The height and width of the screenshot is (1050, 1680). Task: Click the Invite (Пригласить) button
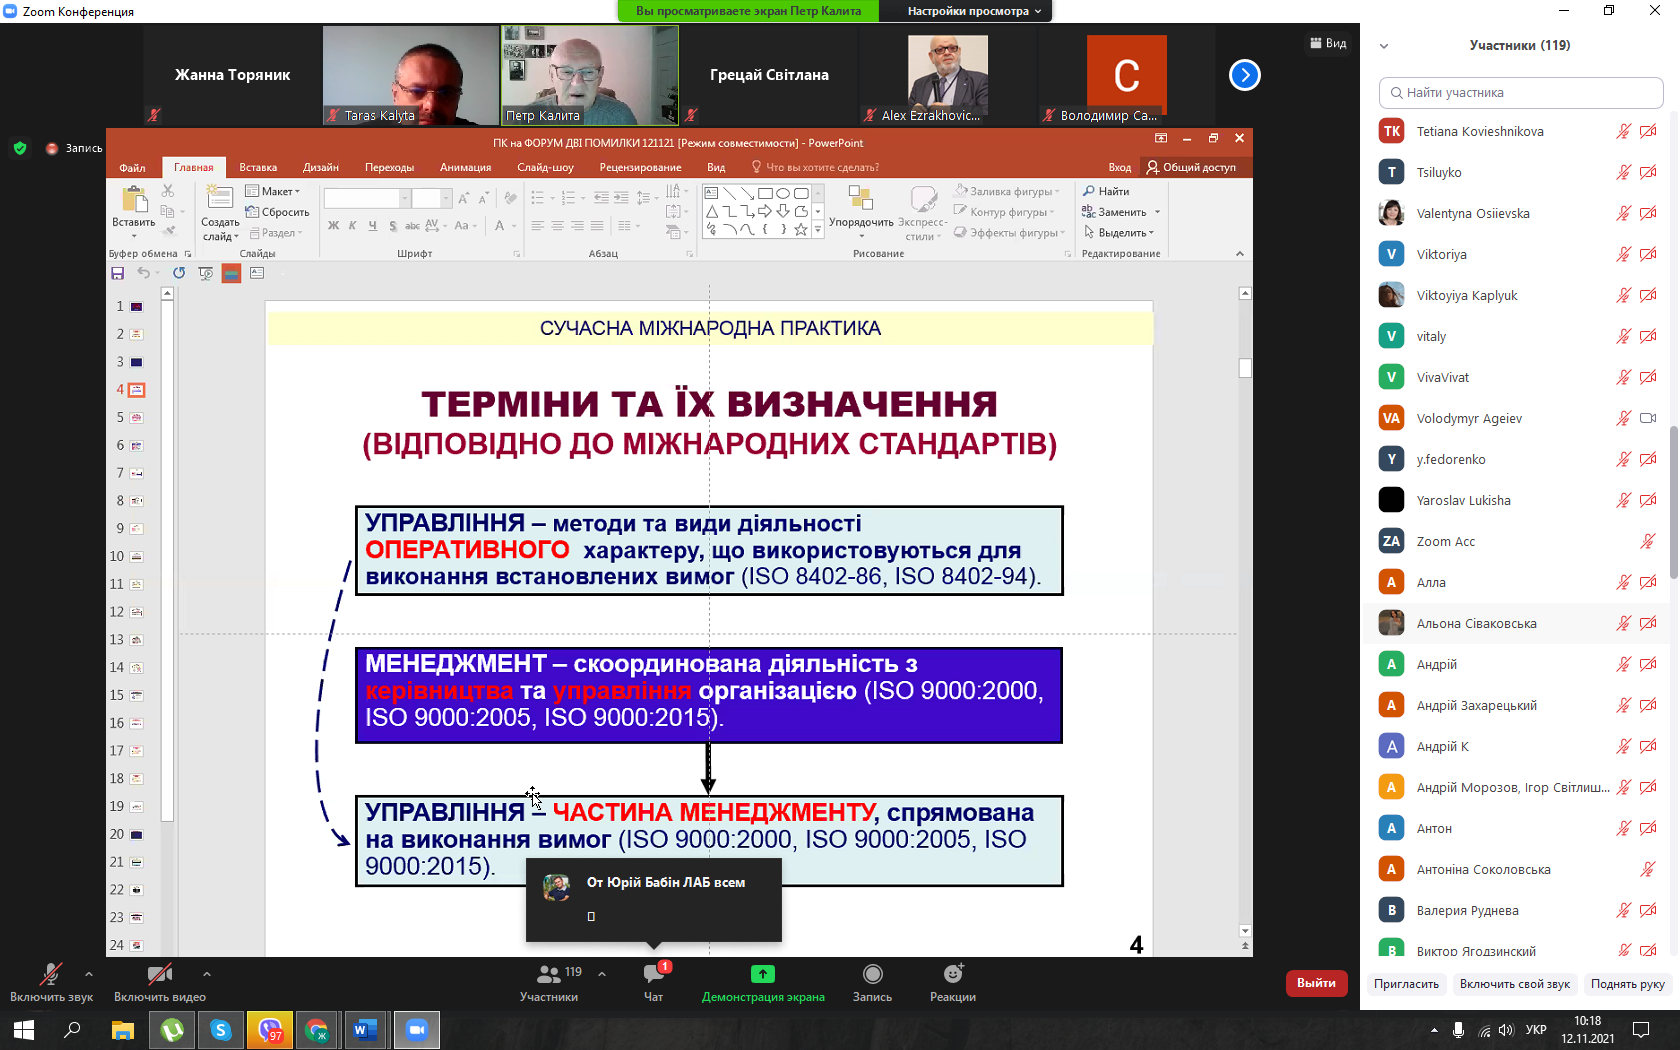pyautogui.click(x=1406, y=984)
